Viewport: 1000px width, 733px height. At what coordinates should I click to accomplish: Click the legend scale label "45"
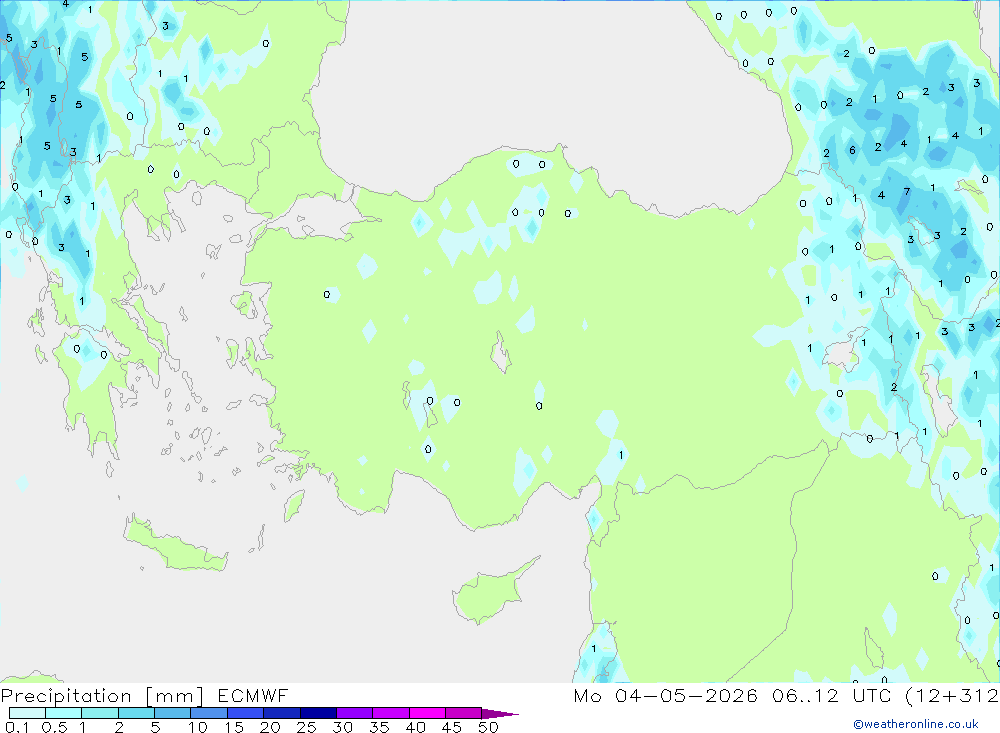point(452,727)
